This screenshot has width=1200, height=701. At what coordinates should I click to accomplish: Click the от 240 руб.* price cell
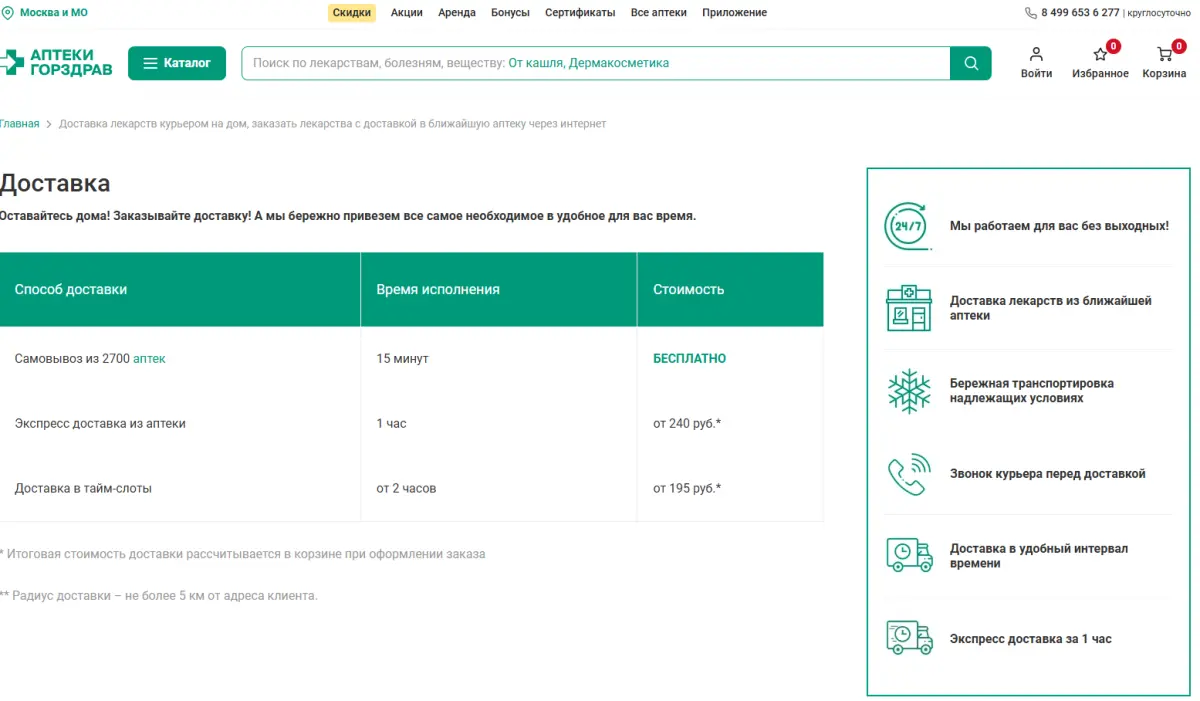687,423
